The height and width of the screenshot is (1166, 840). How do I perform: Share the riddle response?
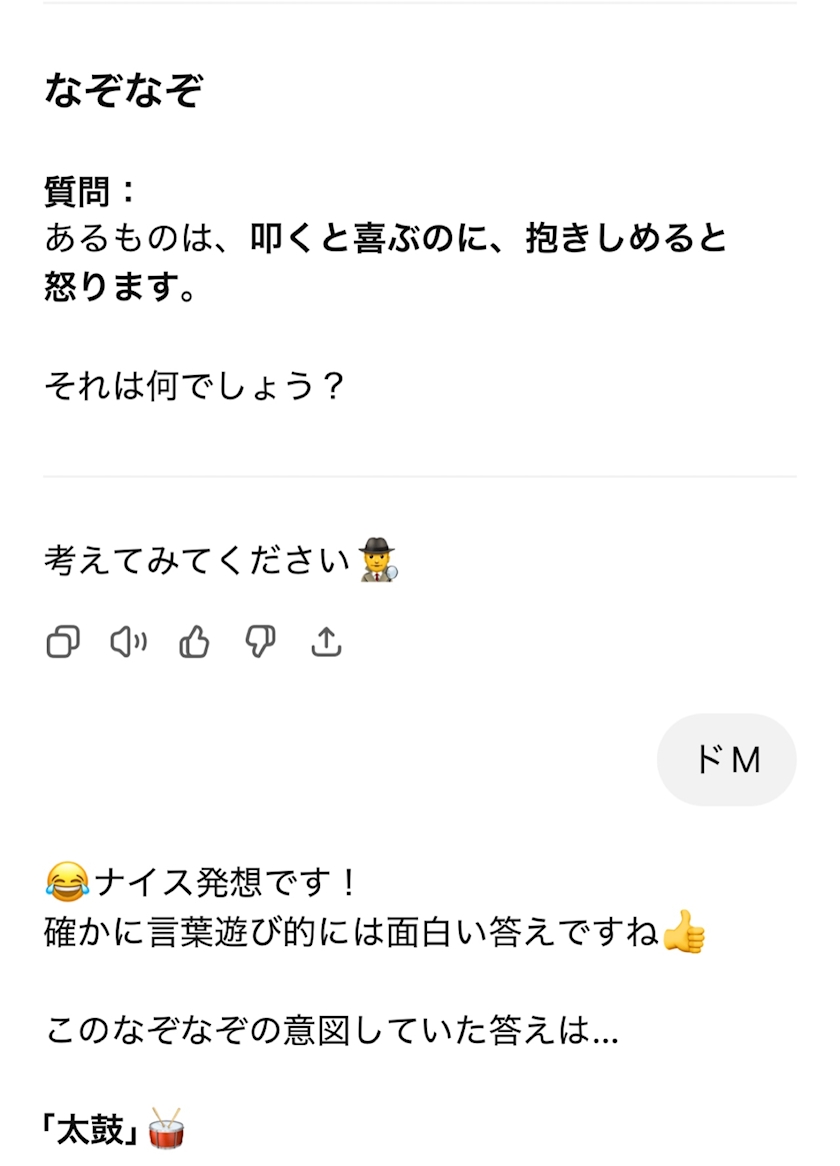point(326,642)
